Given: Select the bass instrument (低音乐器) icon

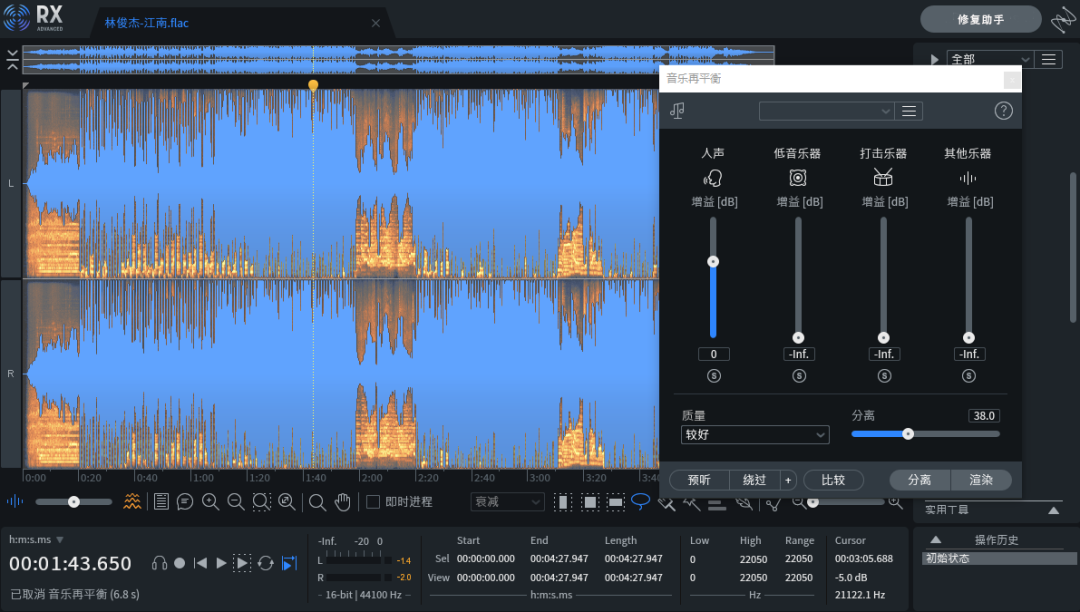Looking at the screenshot, I should 798,177.
